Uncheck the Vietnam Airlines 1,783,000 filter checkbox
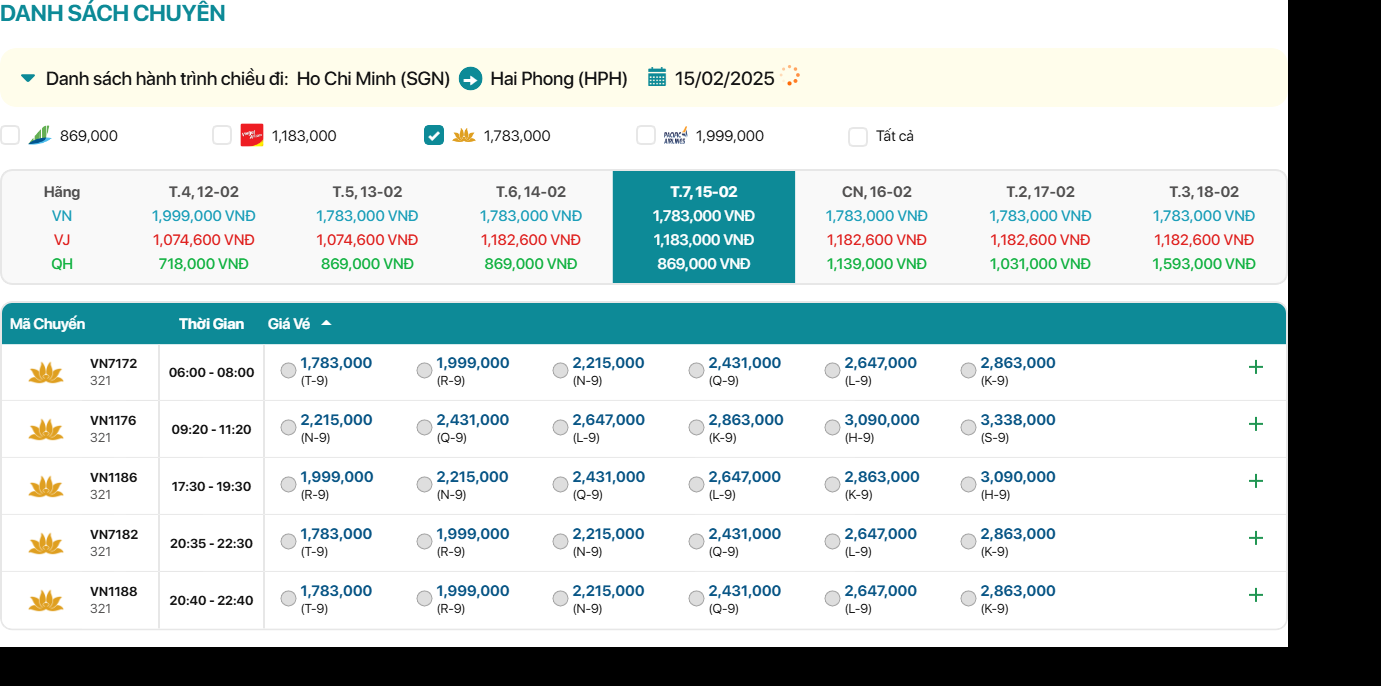Screen dimensions: 1381x686 (434, 136)
